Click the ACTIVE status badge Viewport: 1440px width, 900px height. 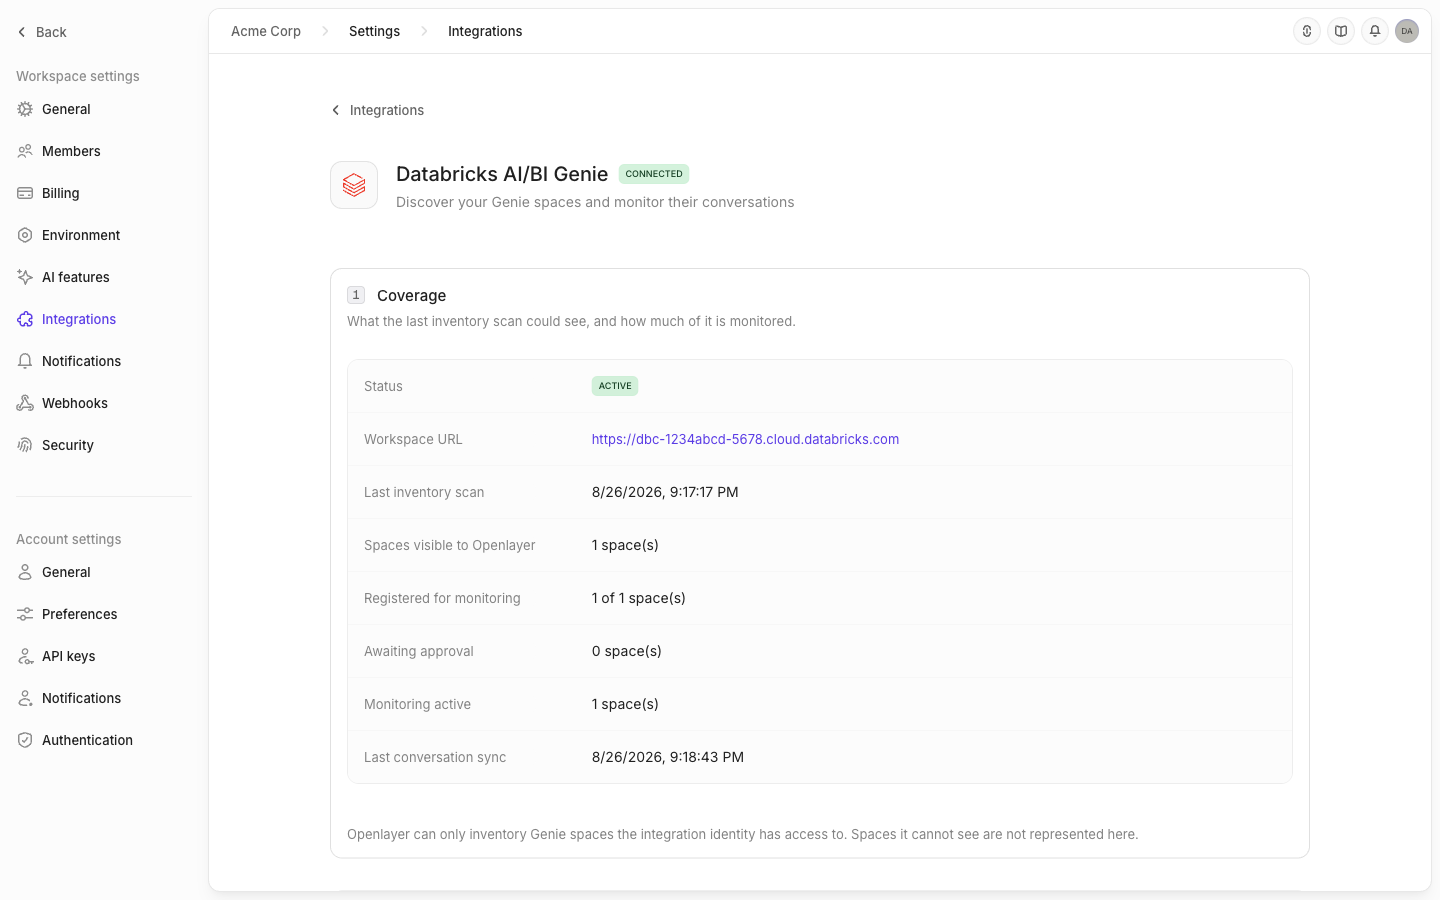point(615,386)
